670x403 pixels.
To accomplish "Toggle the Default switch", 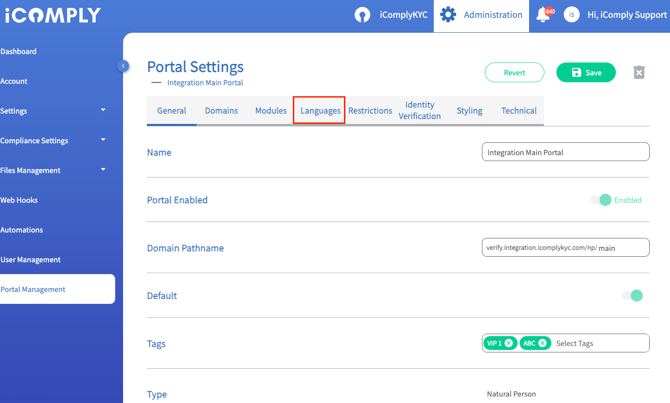I will click(632, 296).
